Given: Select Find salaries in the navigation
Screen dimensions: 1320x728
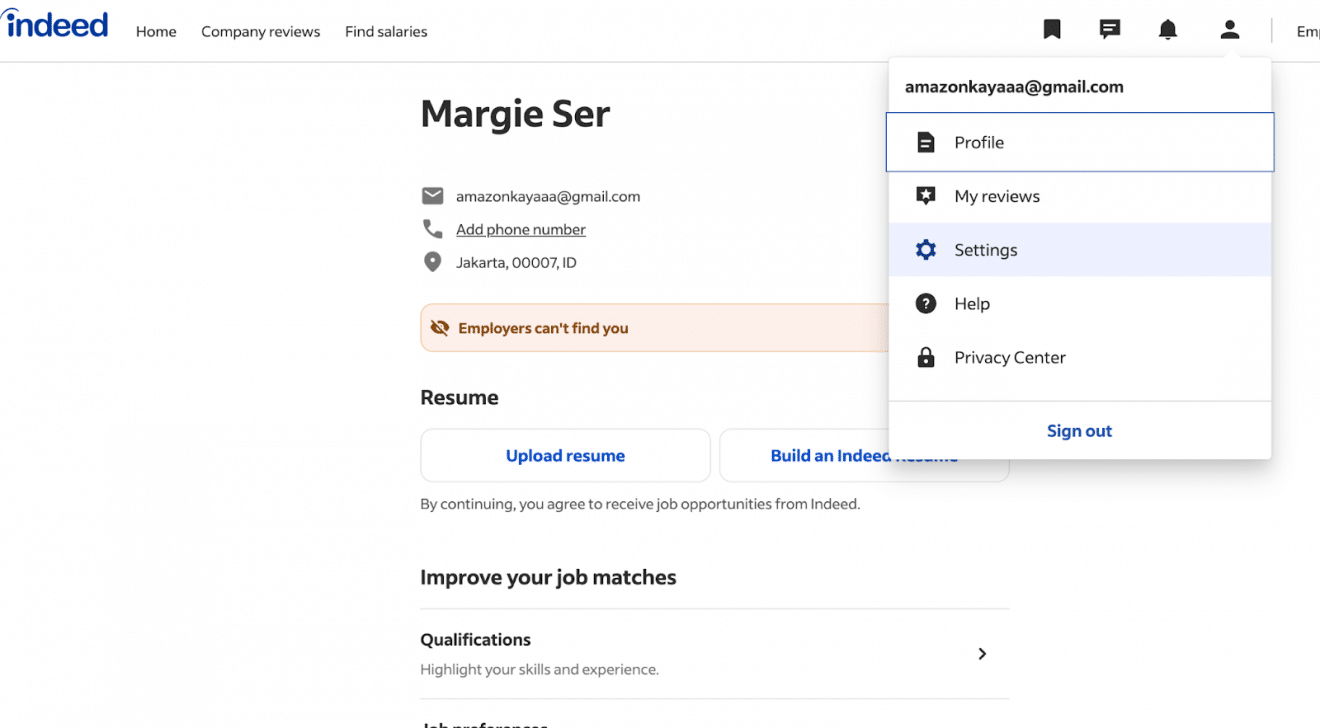Looking at the screenshot, I should (385, 31).
